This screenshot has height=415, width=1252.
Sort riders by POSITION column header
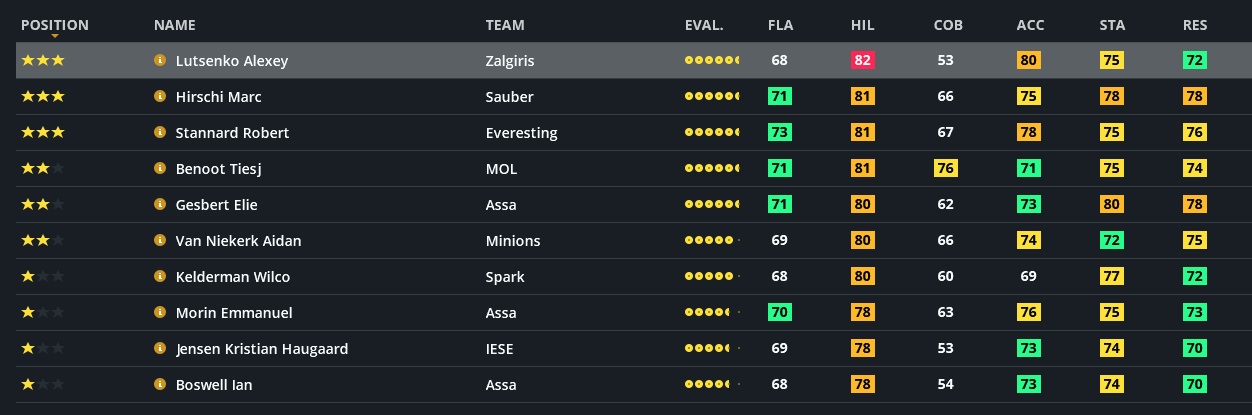coord(55,25)
